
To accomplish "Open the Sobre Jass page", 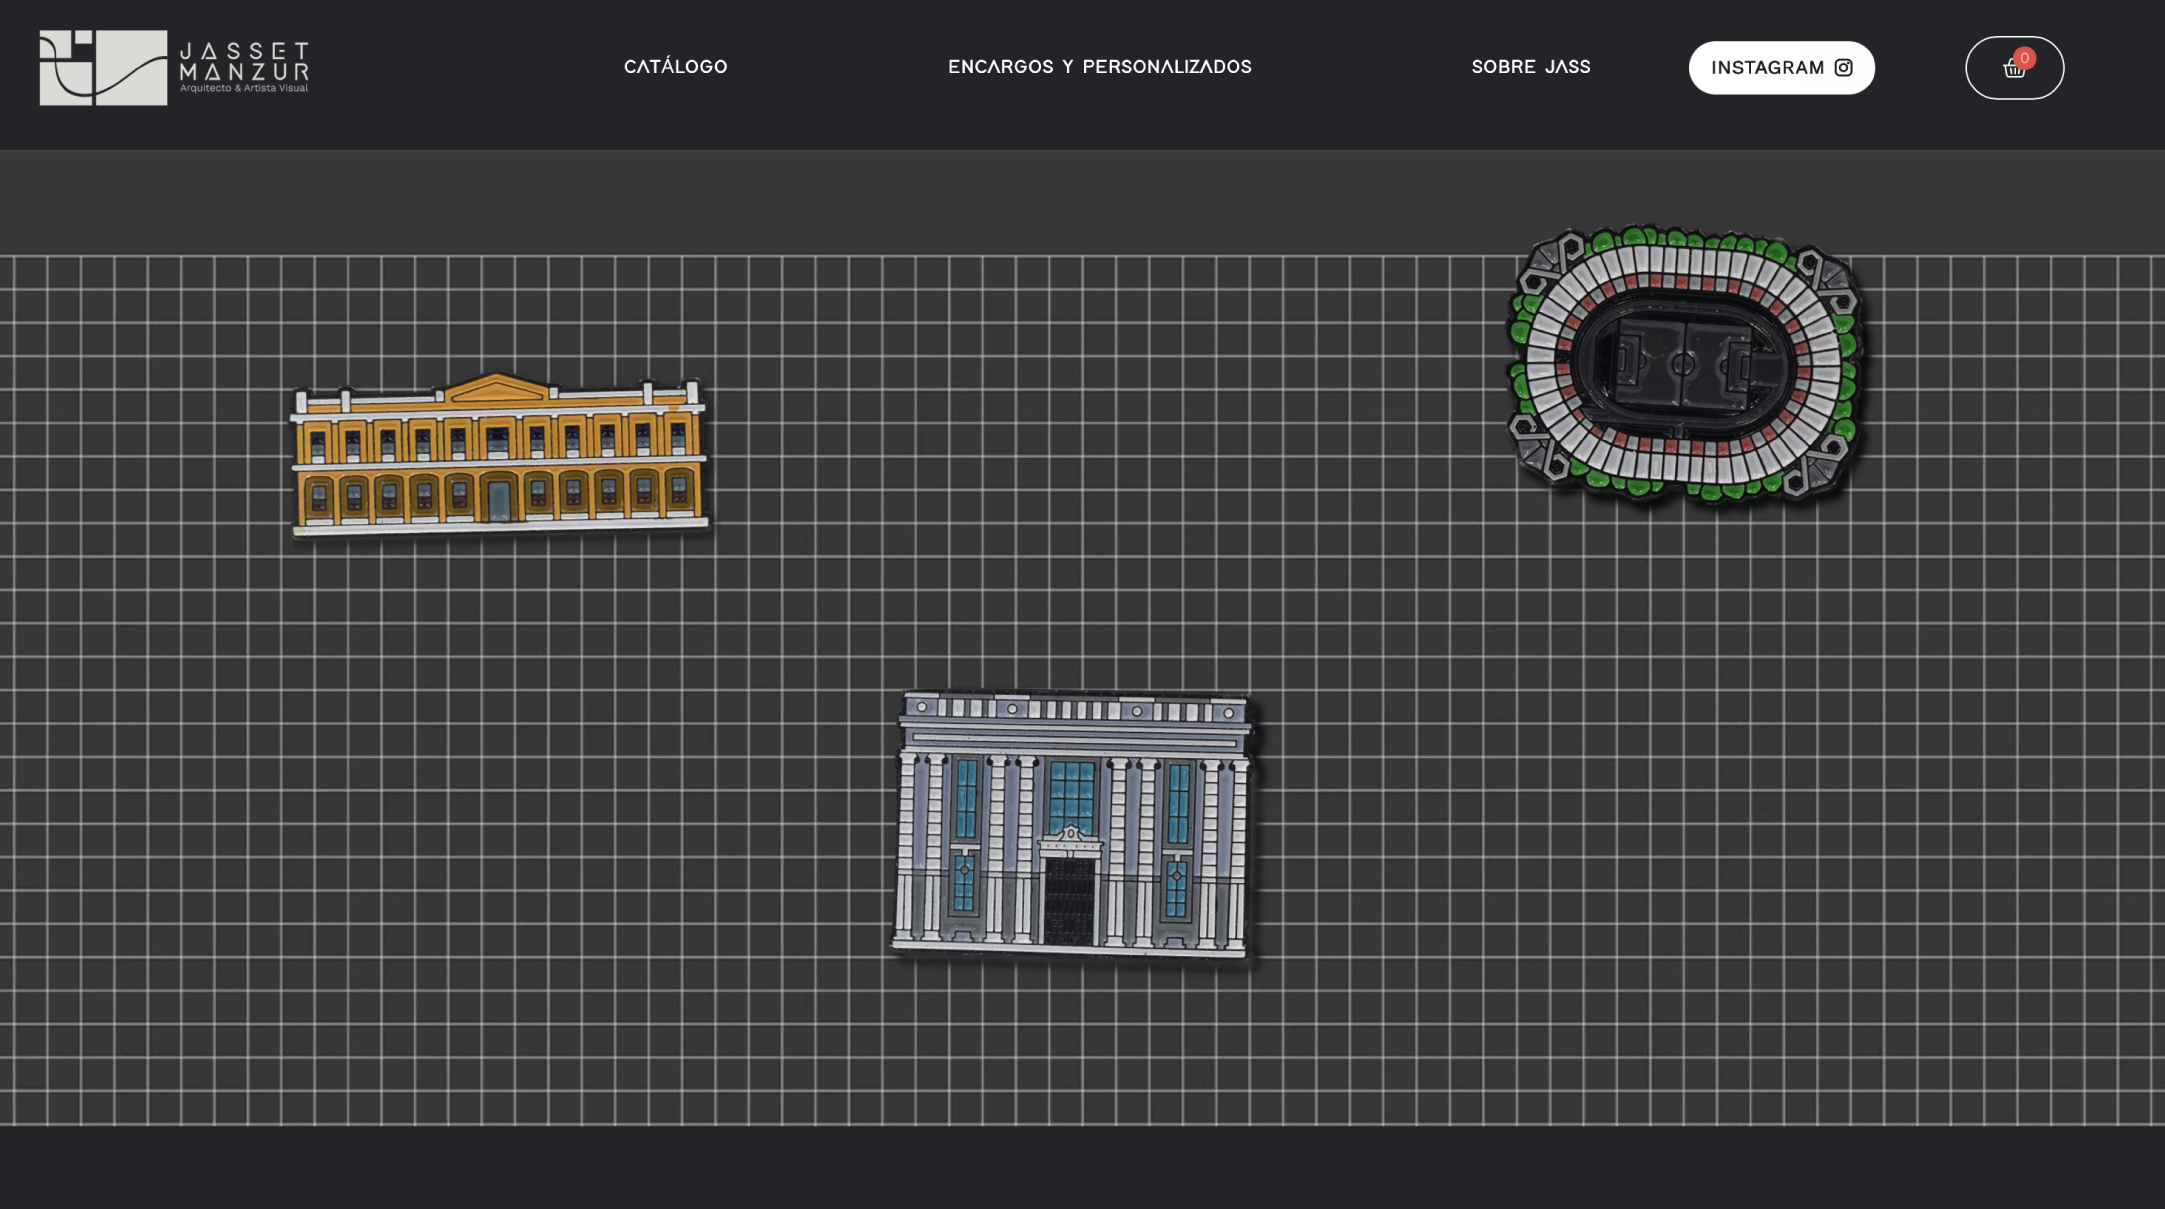I will point(1530,67).
